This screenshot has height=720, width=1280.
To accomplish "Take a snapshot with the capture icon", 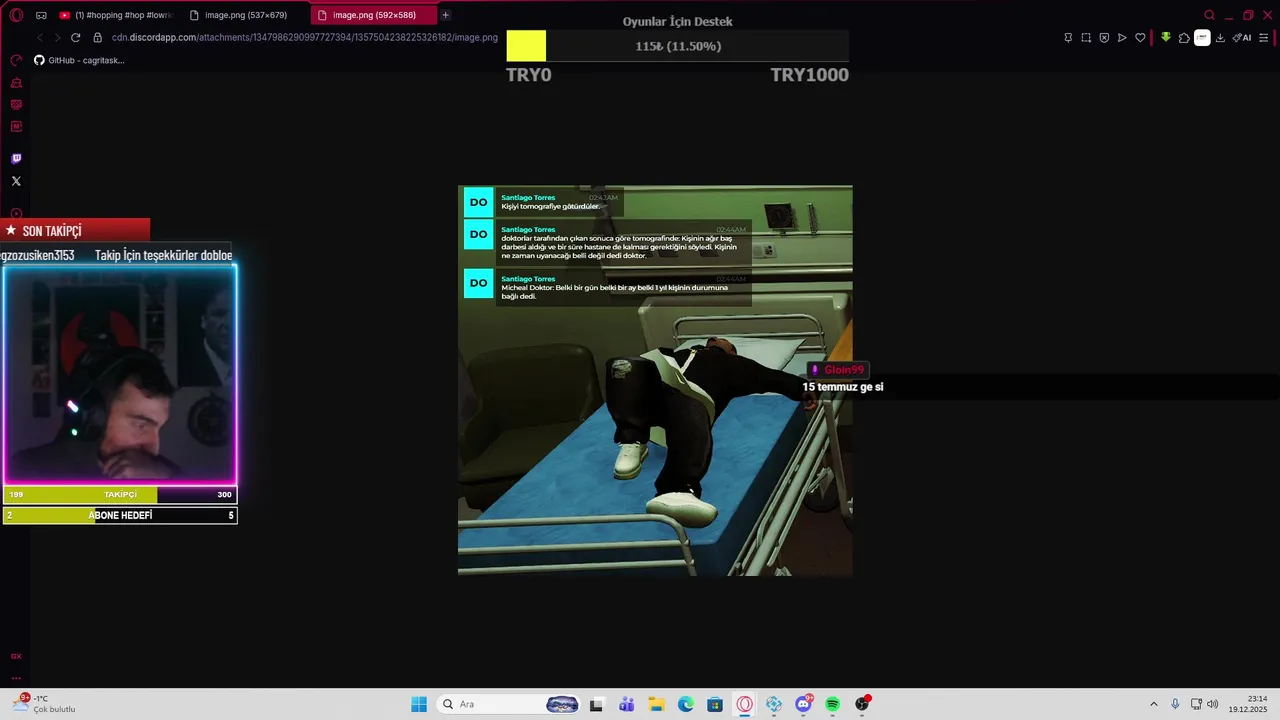I will tap(1086, 38).
